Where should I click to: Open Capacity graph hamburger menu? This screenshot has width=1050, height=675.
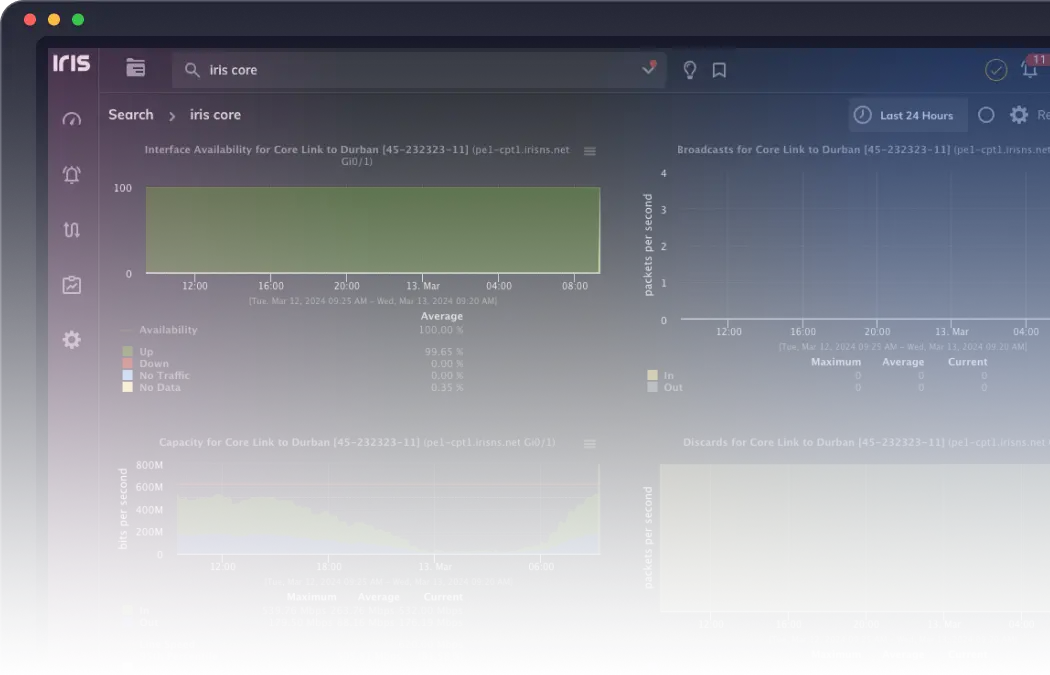coord(590,443)
